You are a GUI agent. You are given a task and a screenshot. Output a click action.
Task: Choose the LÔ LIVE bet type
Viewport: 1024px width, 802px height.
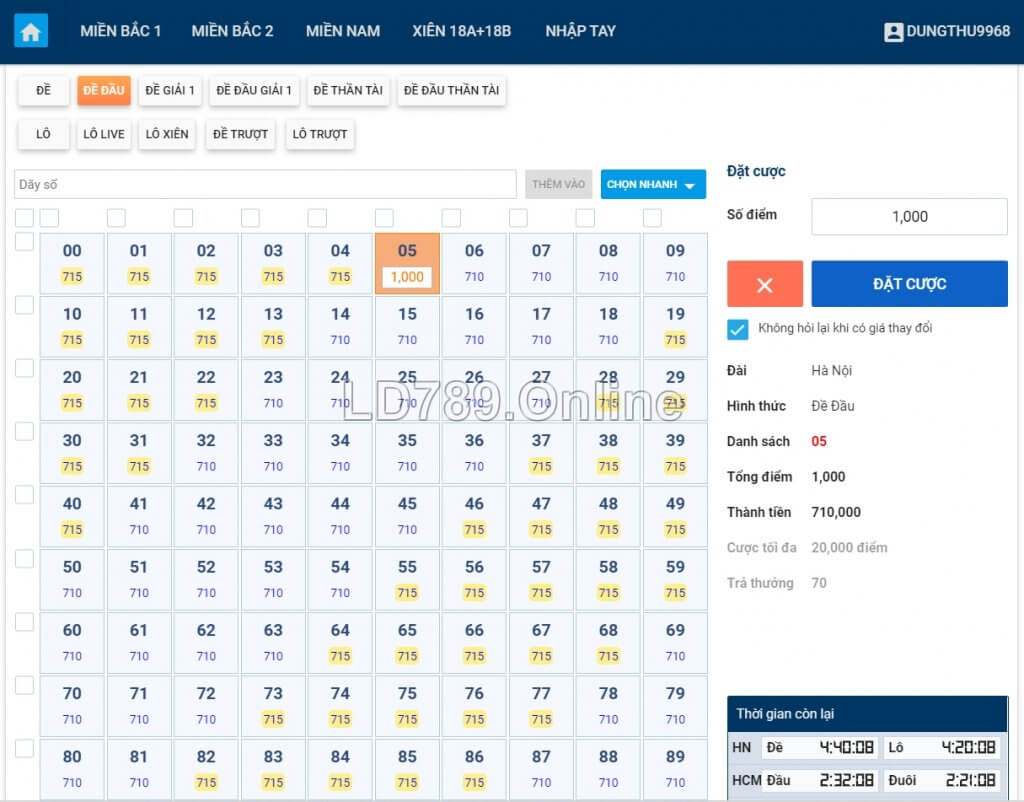[104, 134]
